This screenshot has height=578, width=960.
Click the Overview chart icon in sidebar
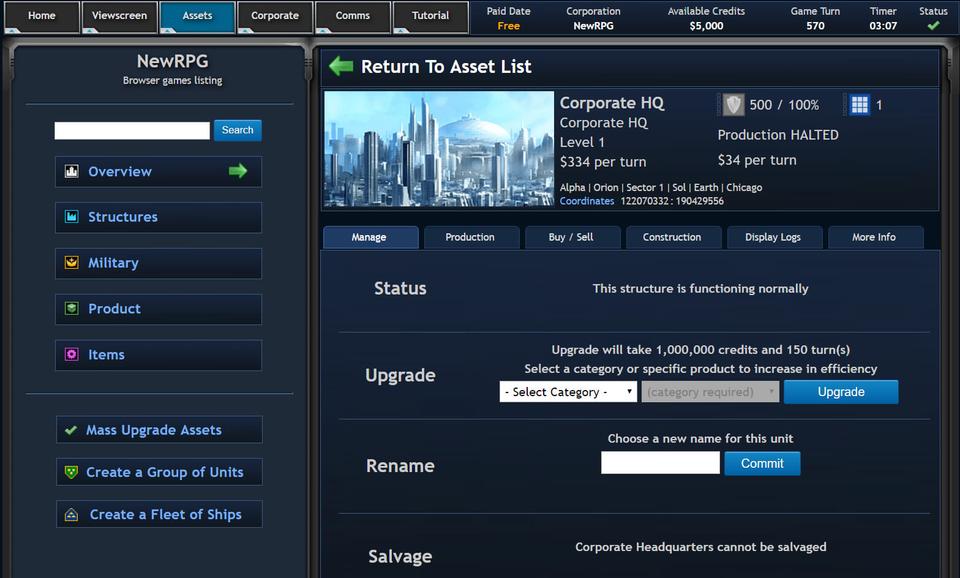click(72, 172)
